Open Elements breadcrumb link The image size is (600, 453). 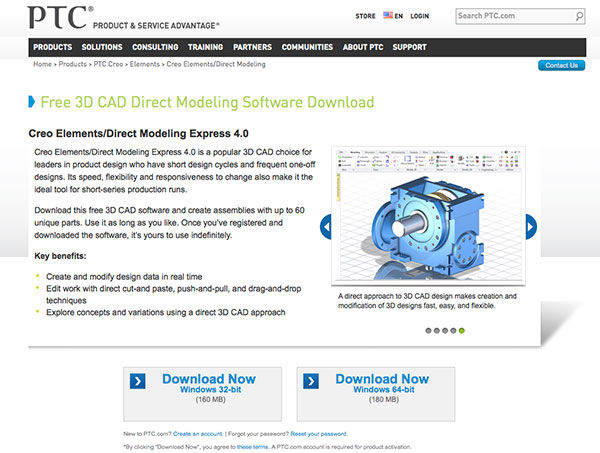145,64
